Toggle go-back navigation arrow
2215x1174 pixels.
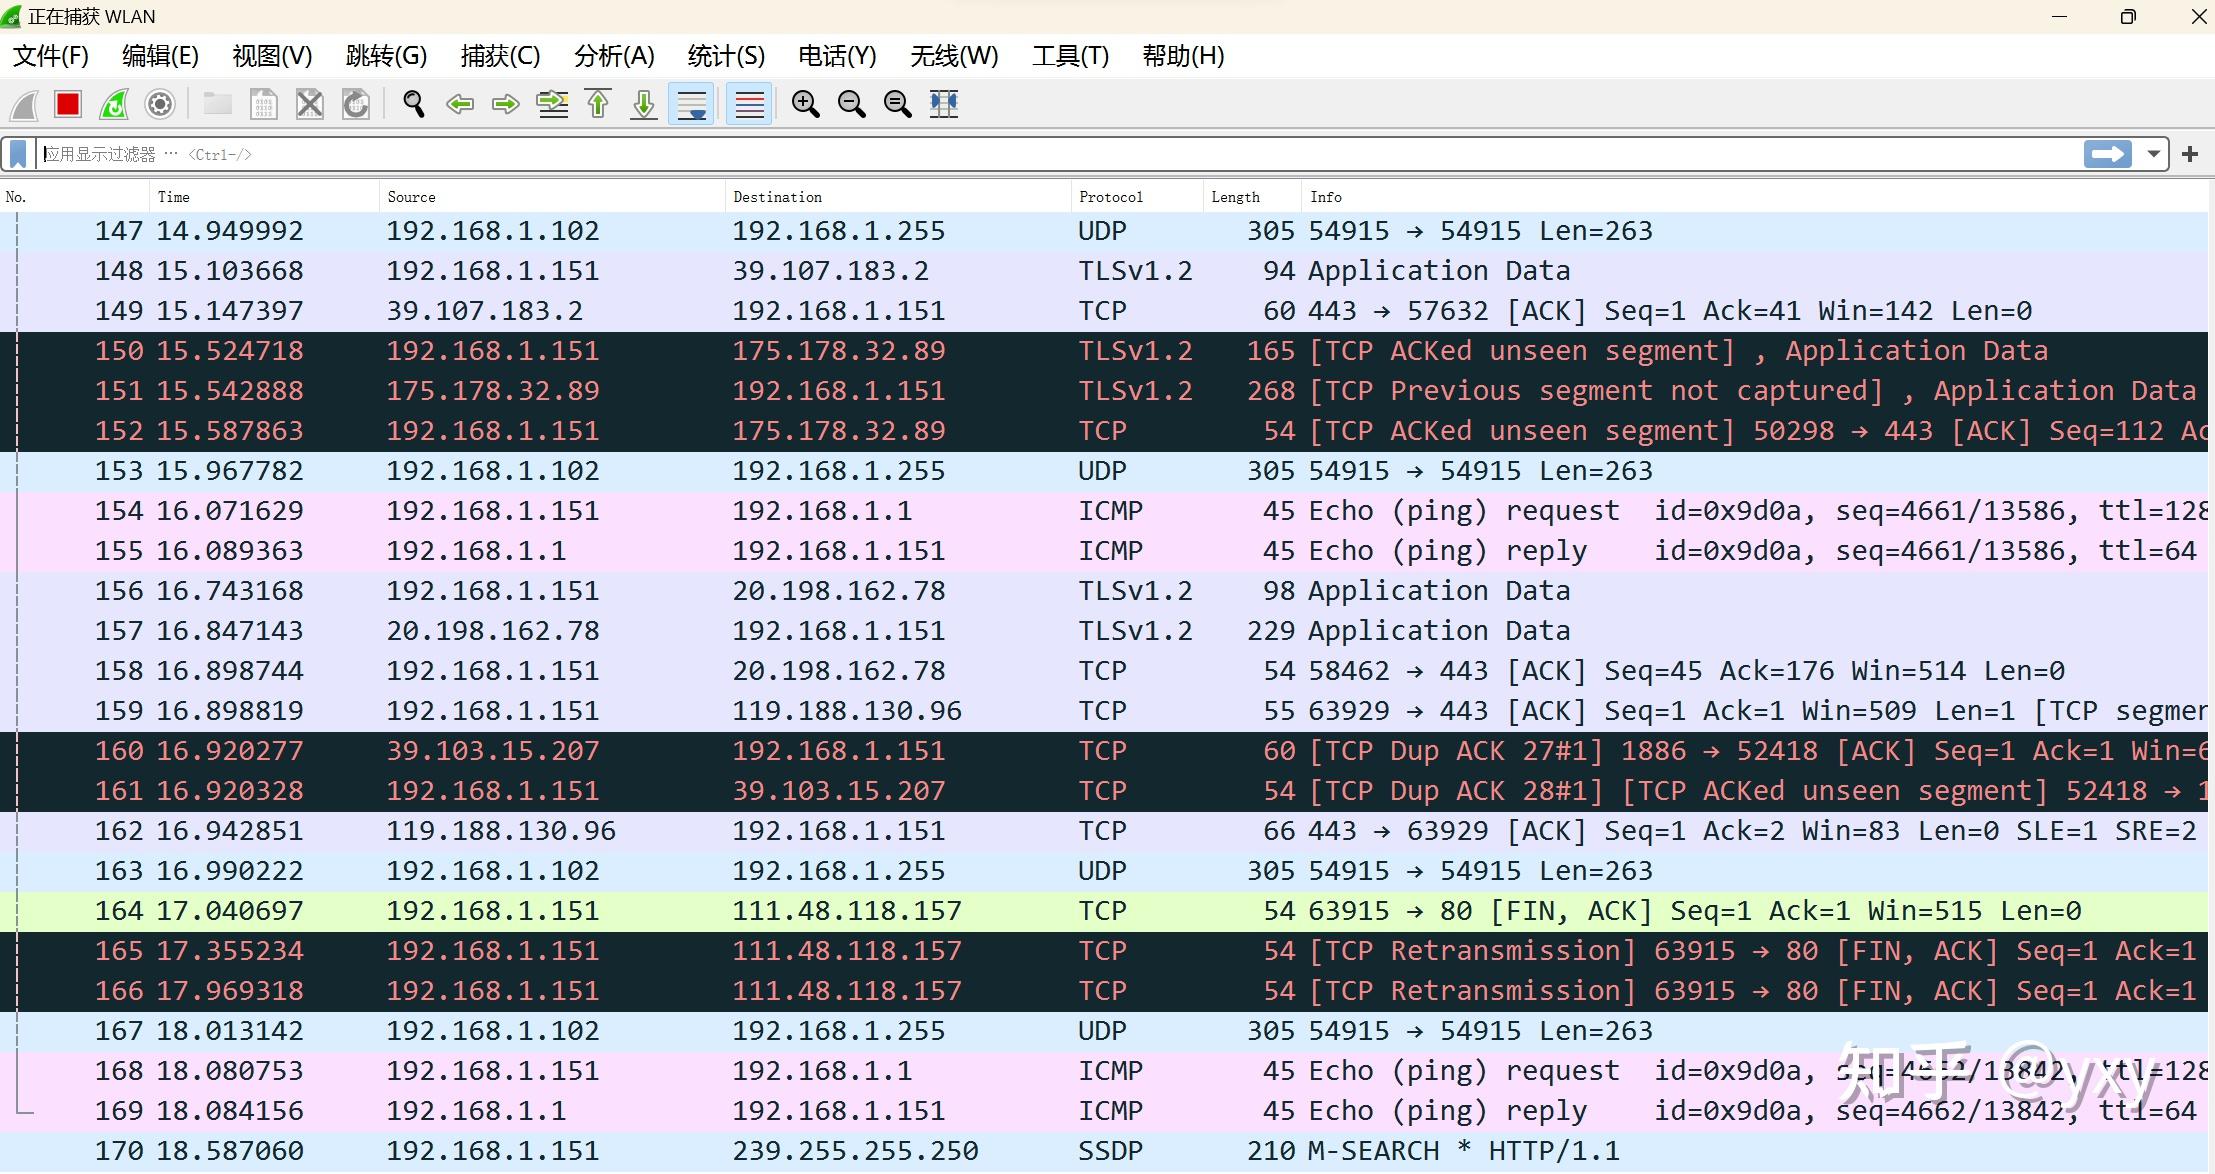coord(460,104)
